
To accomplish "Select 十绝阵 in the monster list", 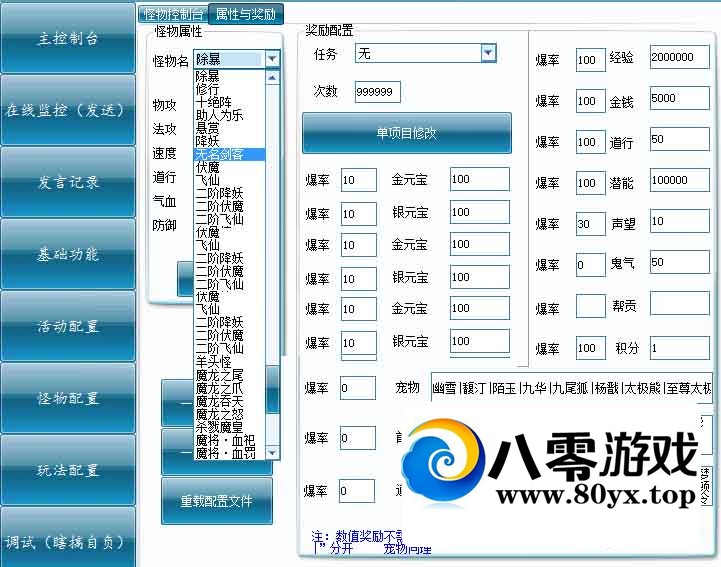I will tap(229, 102).
